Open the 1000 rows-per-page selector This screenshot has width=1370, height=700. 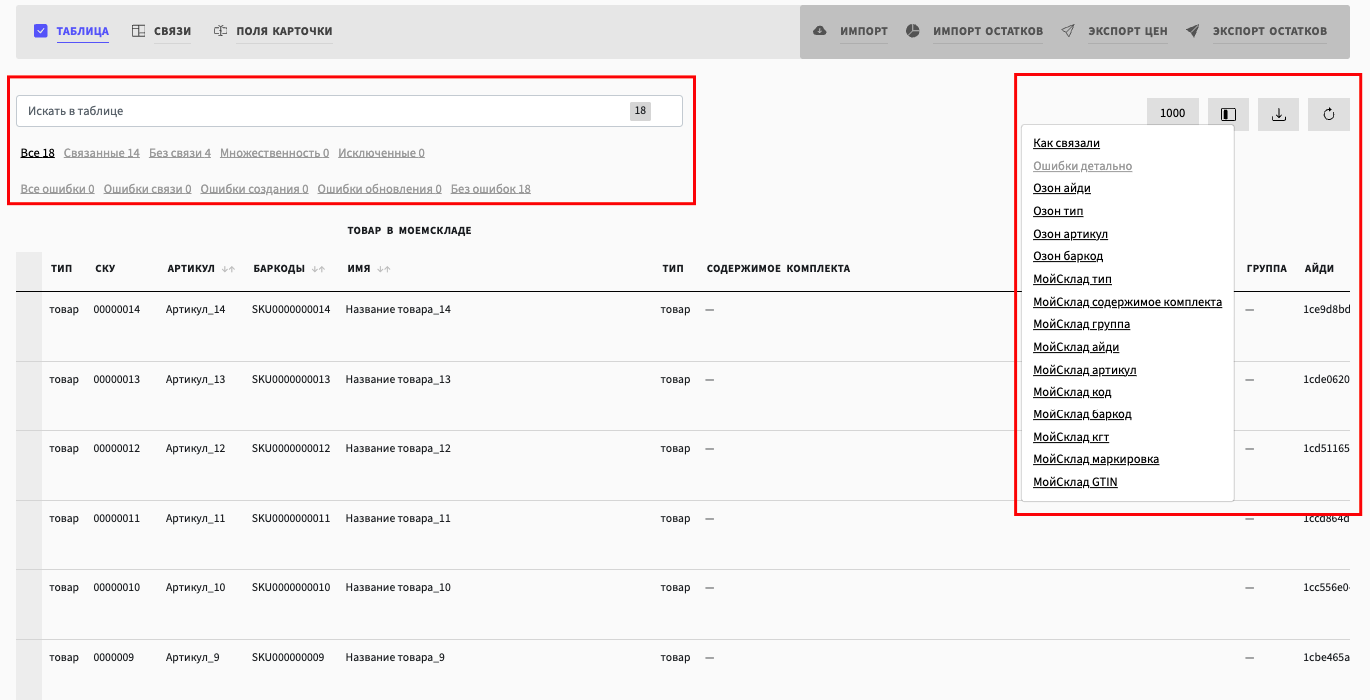tap(1172, 114)
